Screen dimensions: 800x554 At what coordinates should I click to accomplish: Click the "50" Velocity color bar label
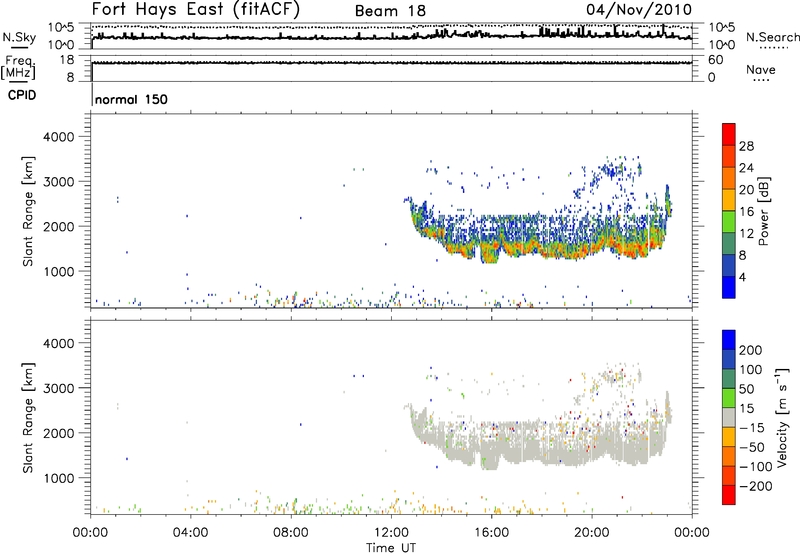[x=746, y=389]
